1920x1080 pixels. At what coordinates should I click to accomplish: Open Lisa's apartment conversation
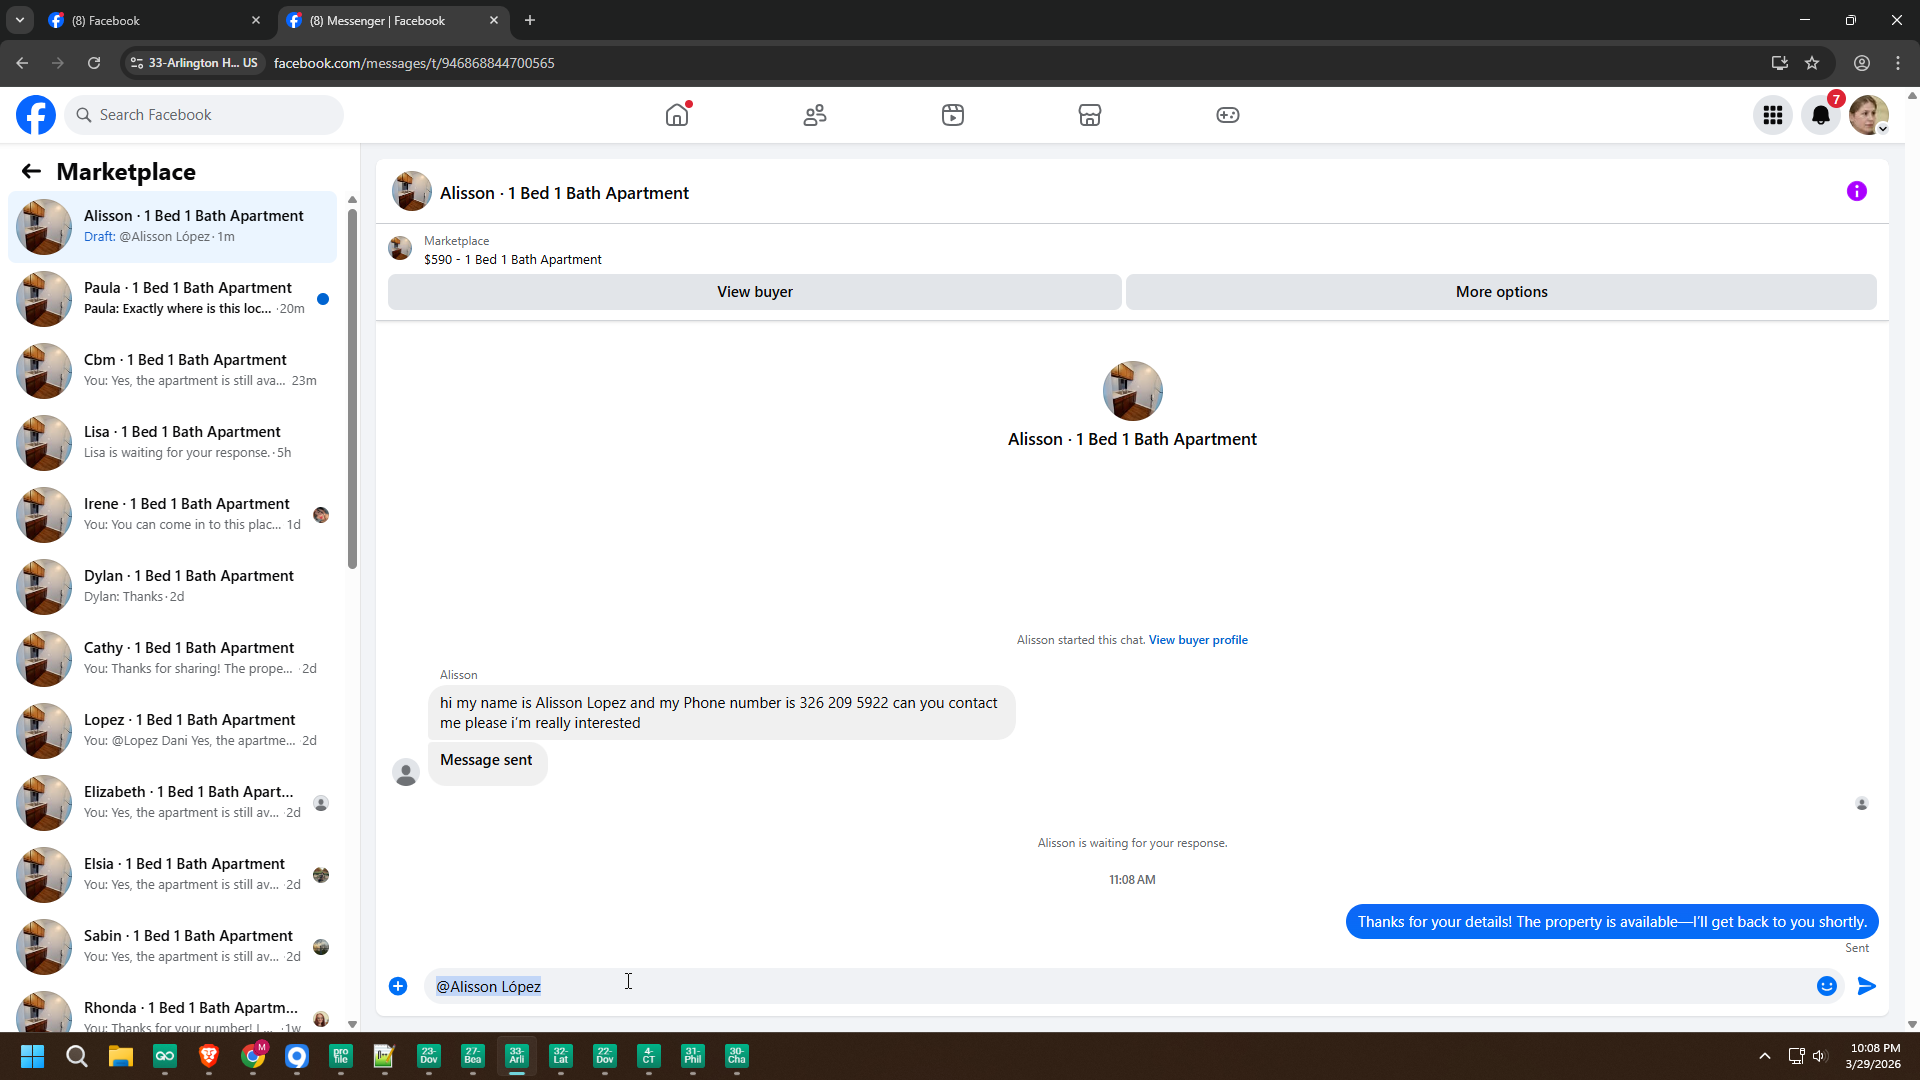pyautogui.click(x=173, y=442)
